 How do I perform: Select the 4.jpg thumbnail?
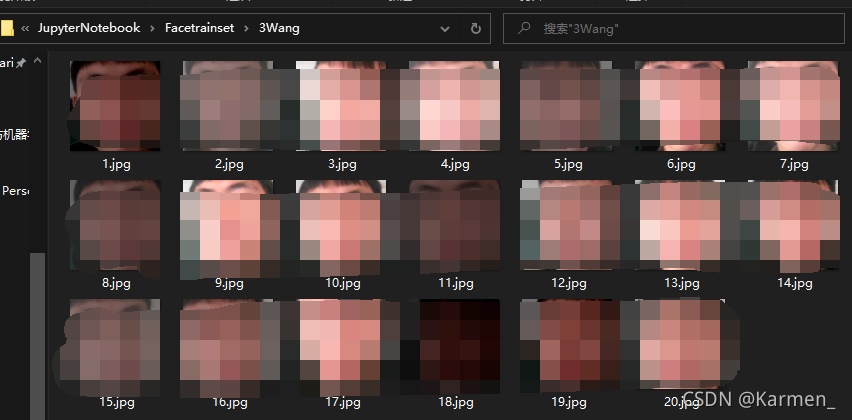[454, 106]
